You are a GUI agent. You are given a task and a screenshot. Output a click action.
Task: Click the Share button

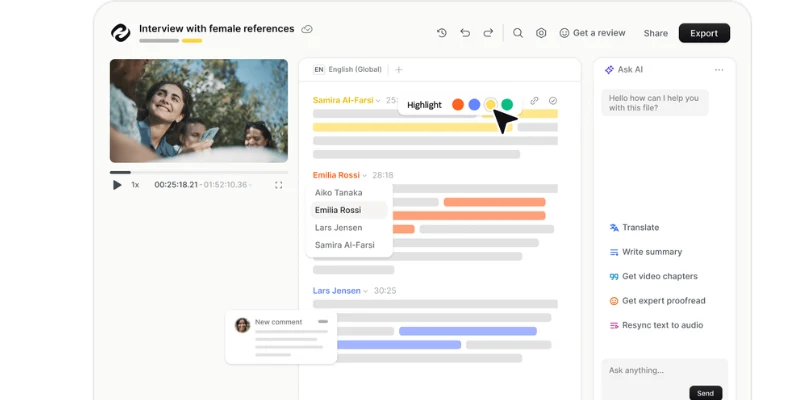click(x=656, y=33)
